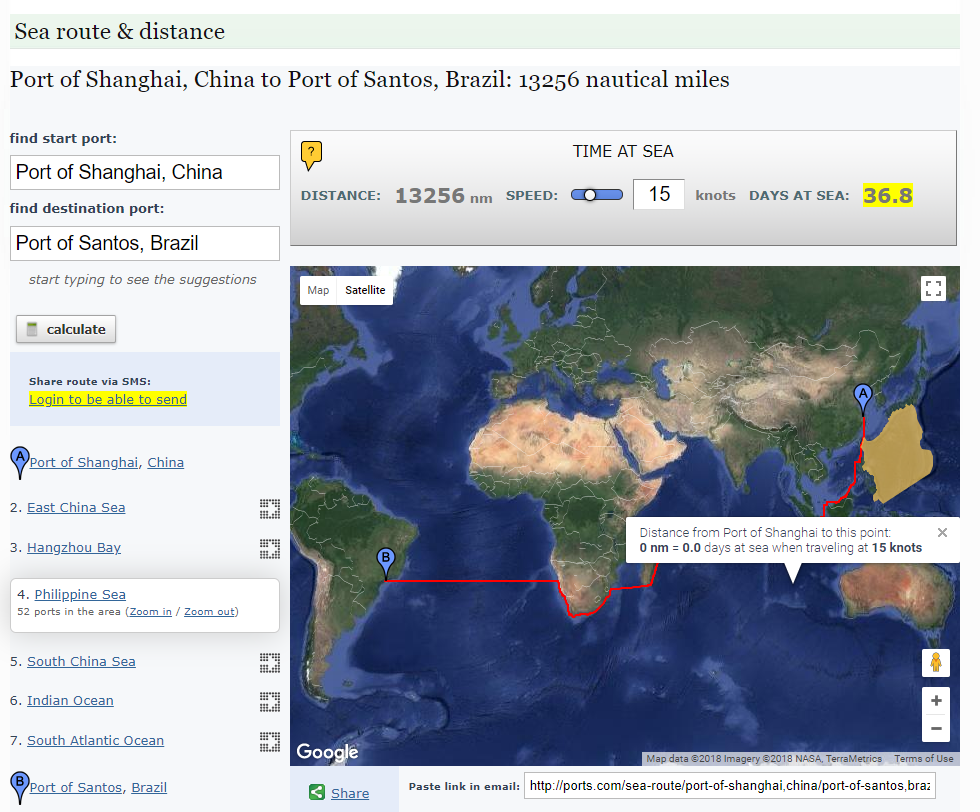
Task: Click Zoom out for Philippine Sea ports
Action: point(209,611)
